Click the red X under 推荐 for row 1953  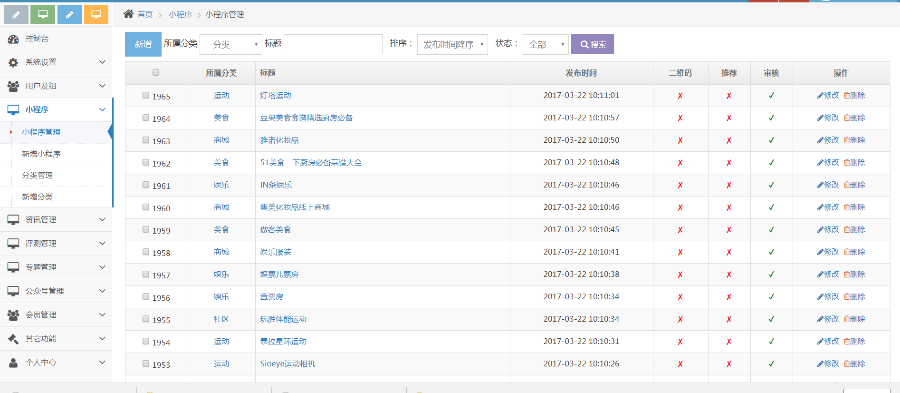click(729, 364)
